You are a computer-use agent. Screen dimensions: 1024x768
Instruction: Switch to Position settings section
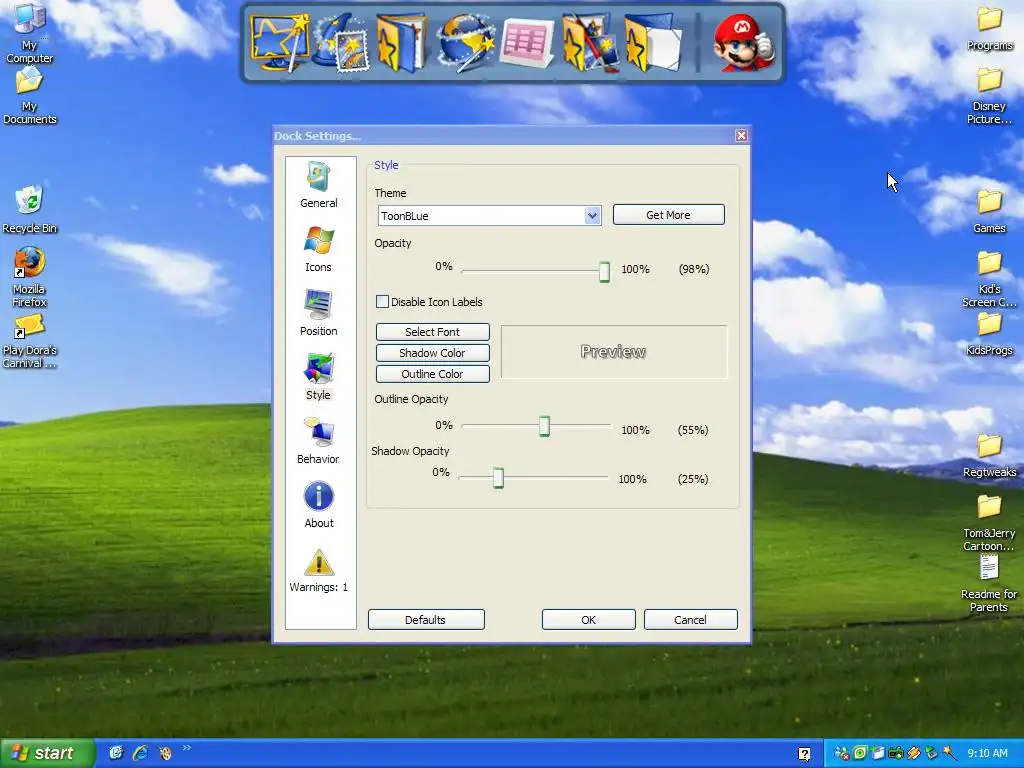click(319, 313)
